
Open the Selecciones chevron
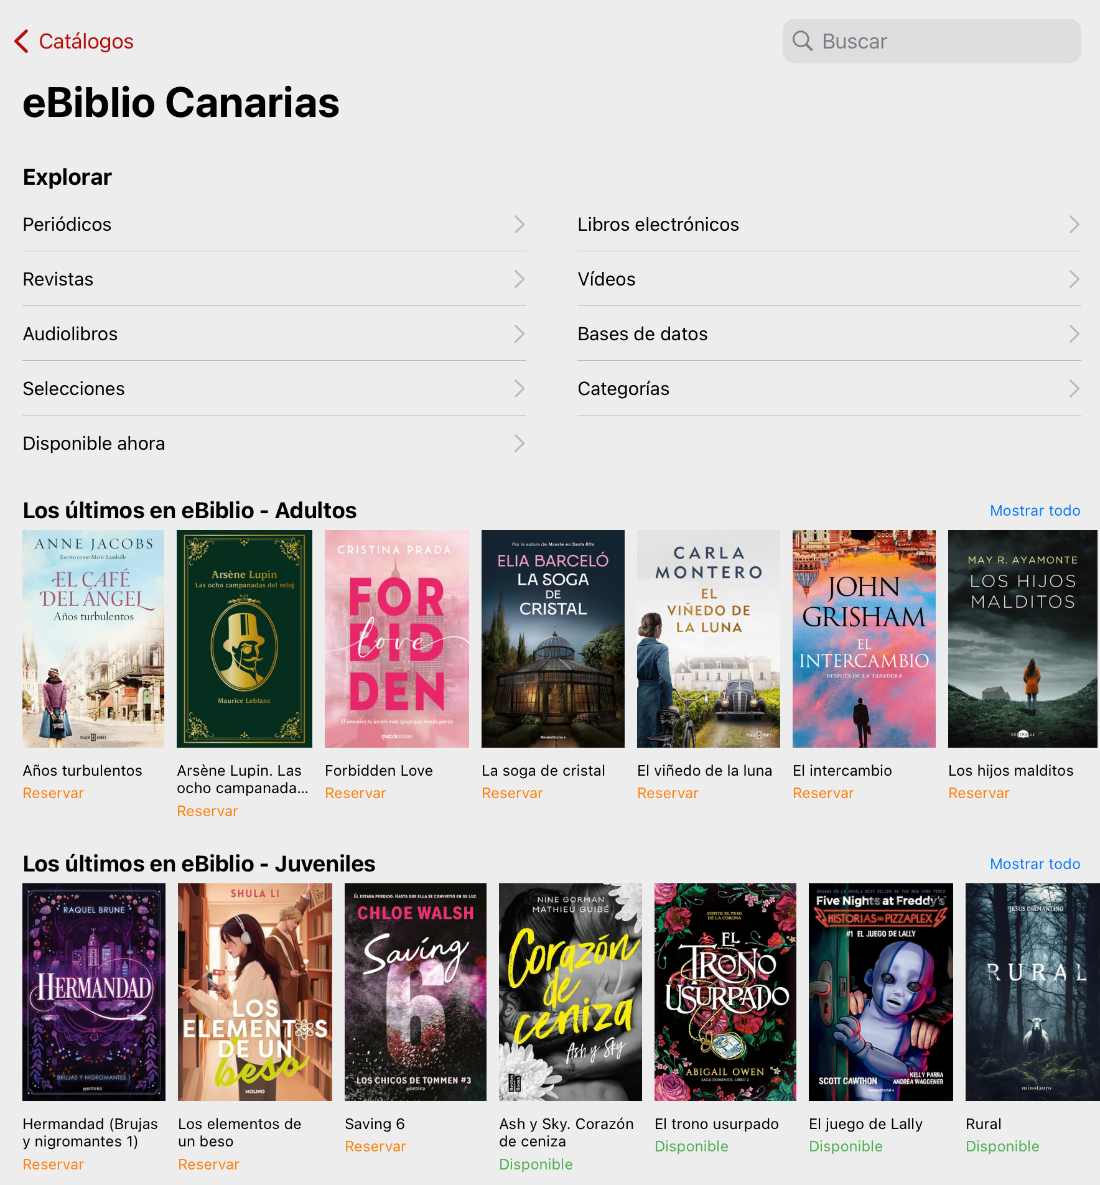(519, 388)
